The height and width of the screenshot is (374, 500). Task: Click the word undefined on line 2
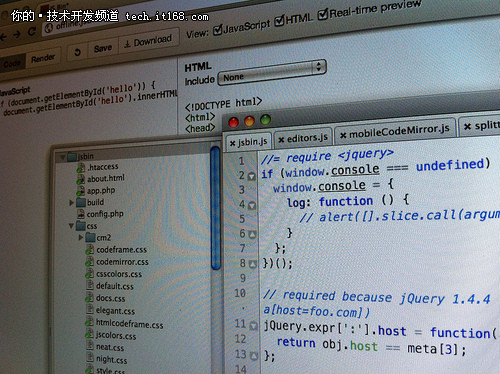450,165
